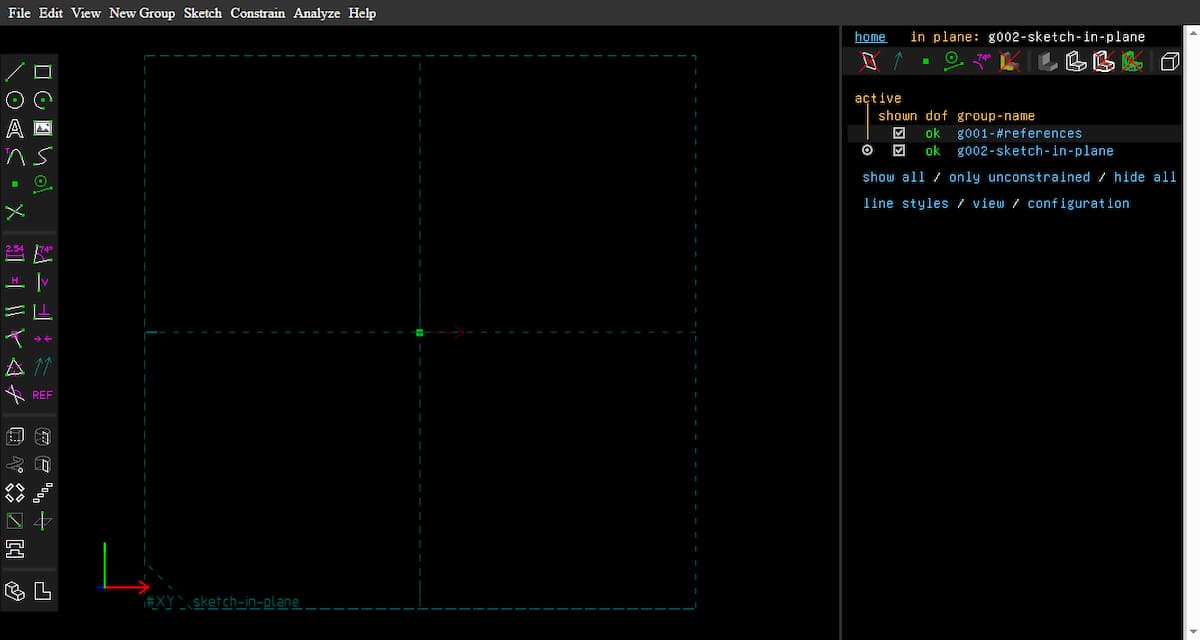Click the 'show all' link
This screenshot has height=640, width=1200.
tap(894, 177)
